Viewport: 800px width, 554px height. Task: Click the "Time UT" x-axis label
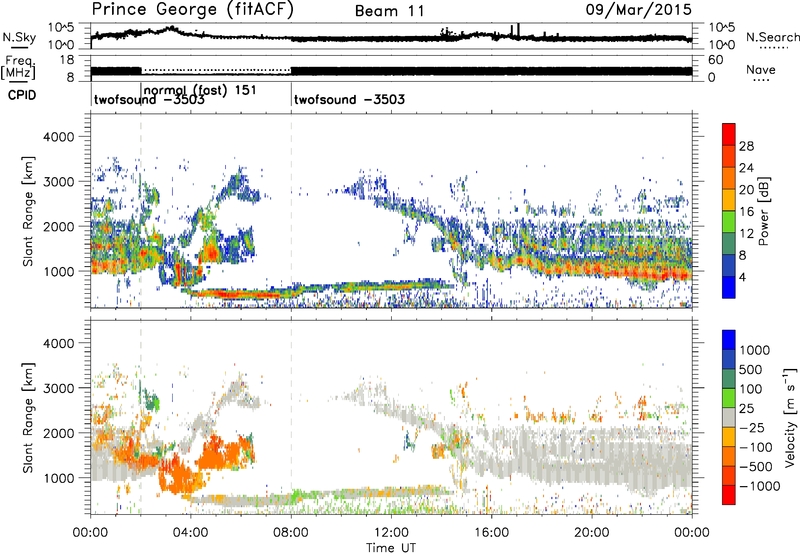(x=391, y=547)
